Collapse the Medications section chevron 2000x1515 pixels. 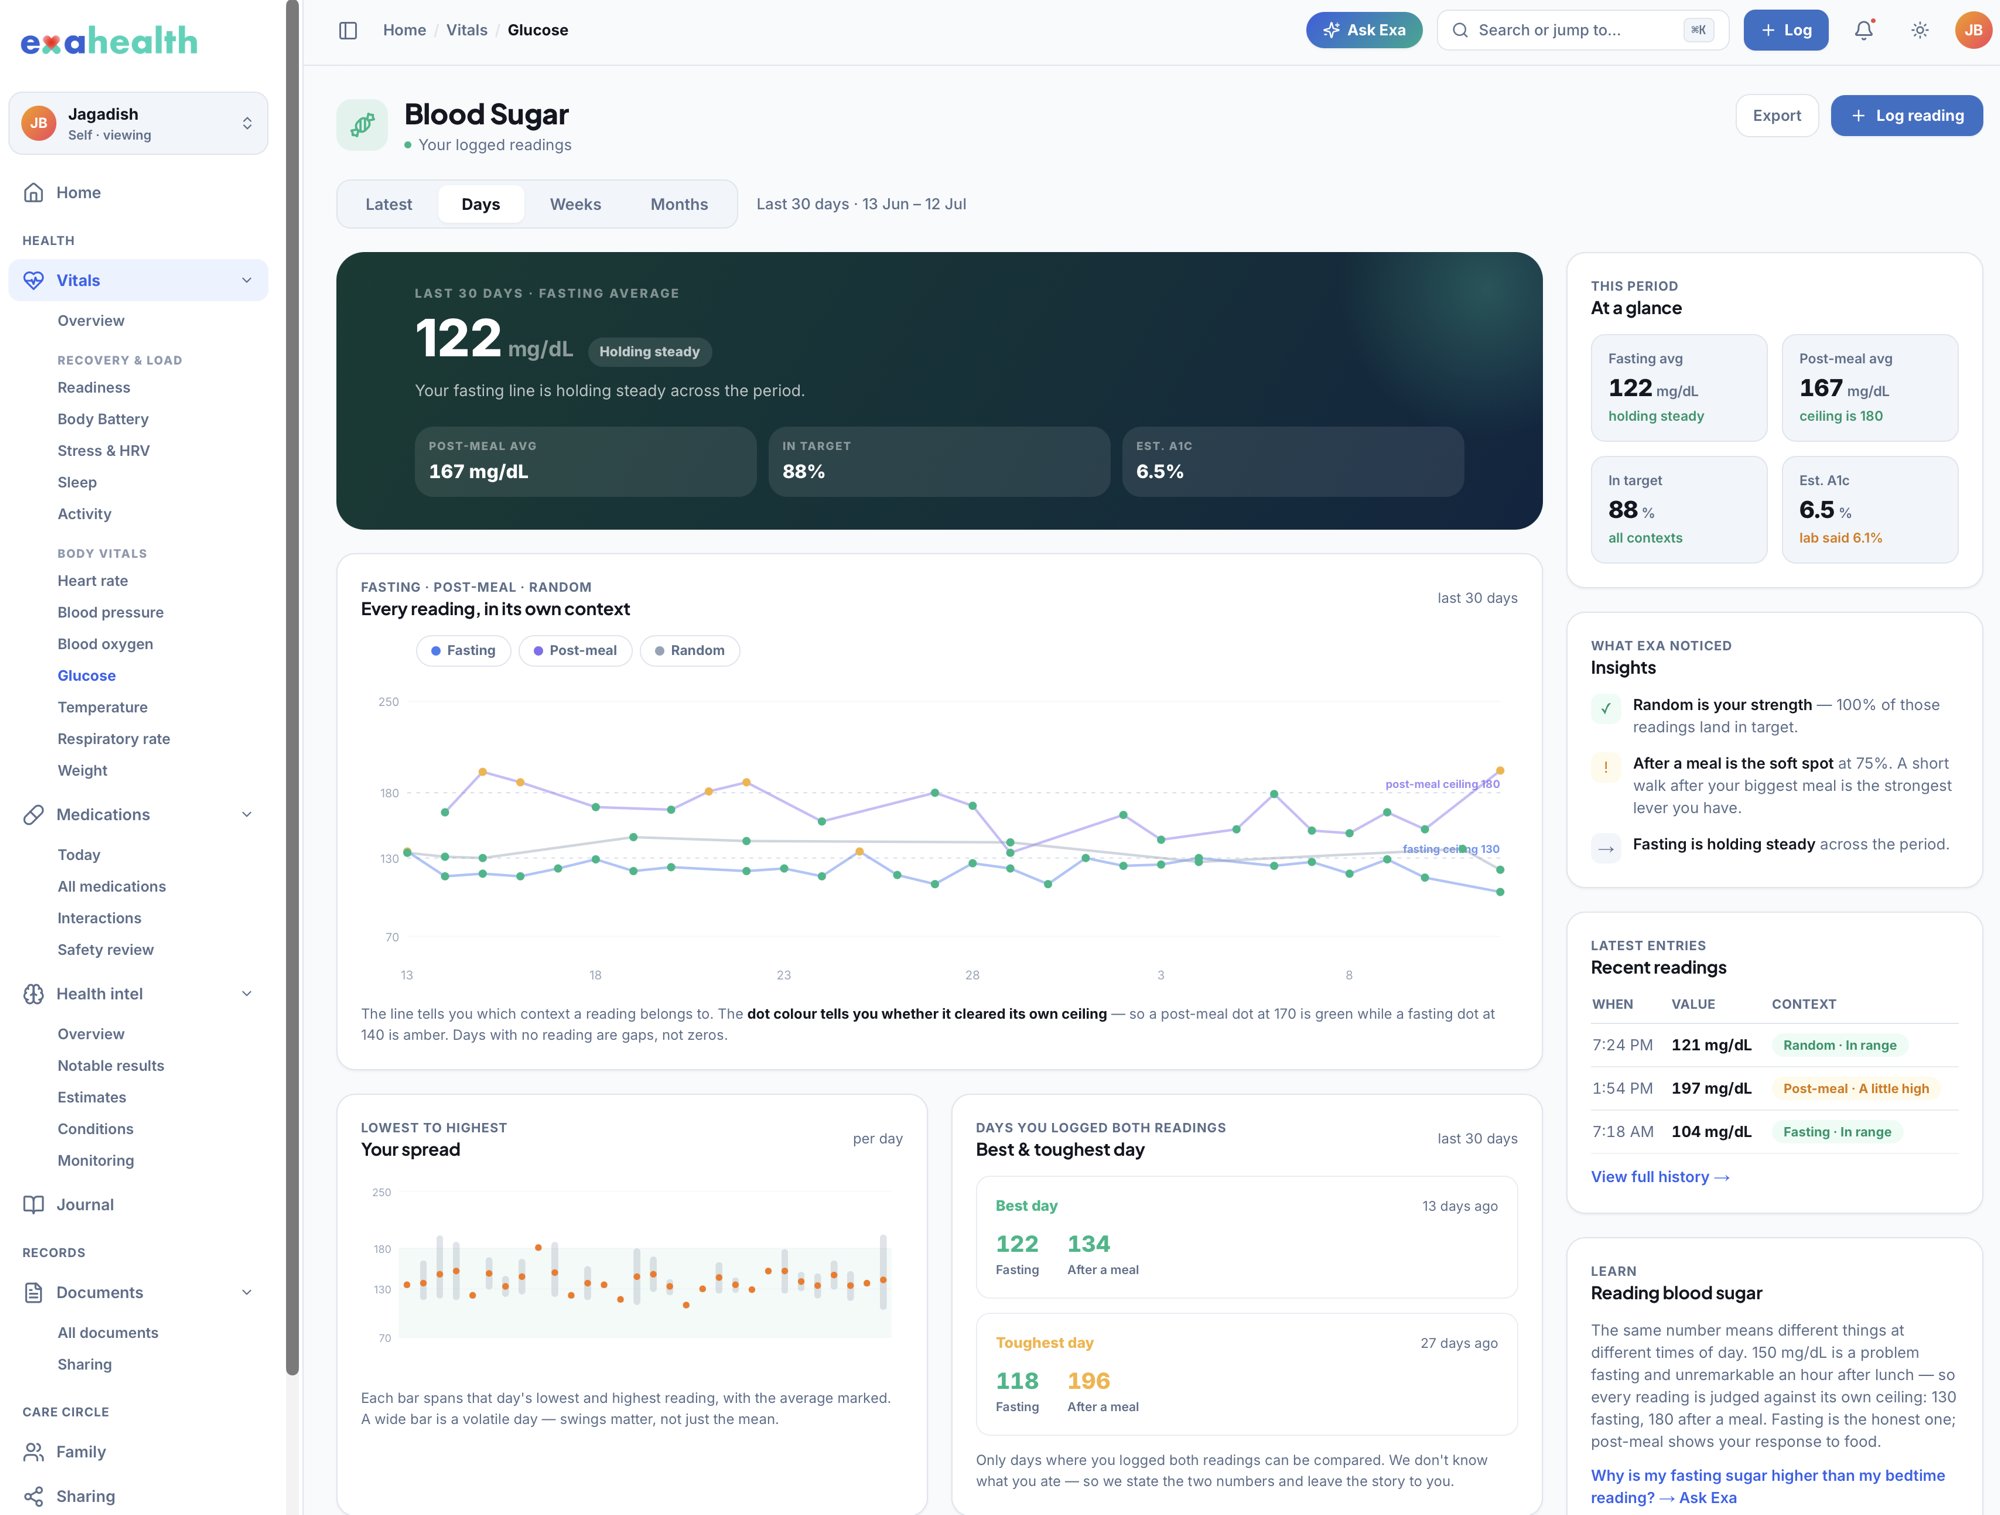[247, 814]
